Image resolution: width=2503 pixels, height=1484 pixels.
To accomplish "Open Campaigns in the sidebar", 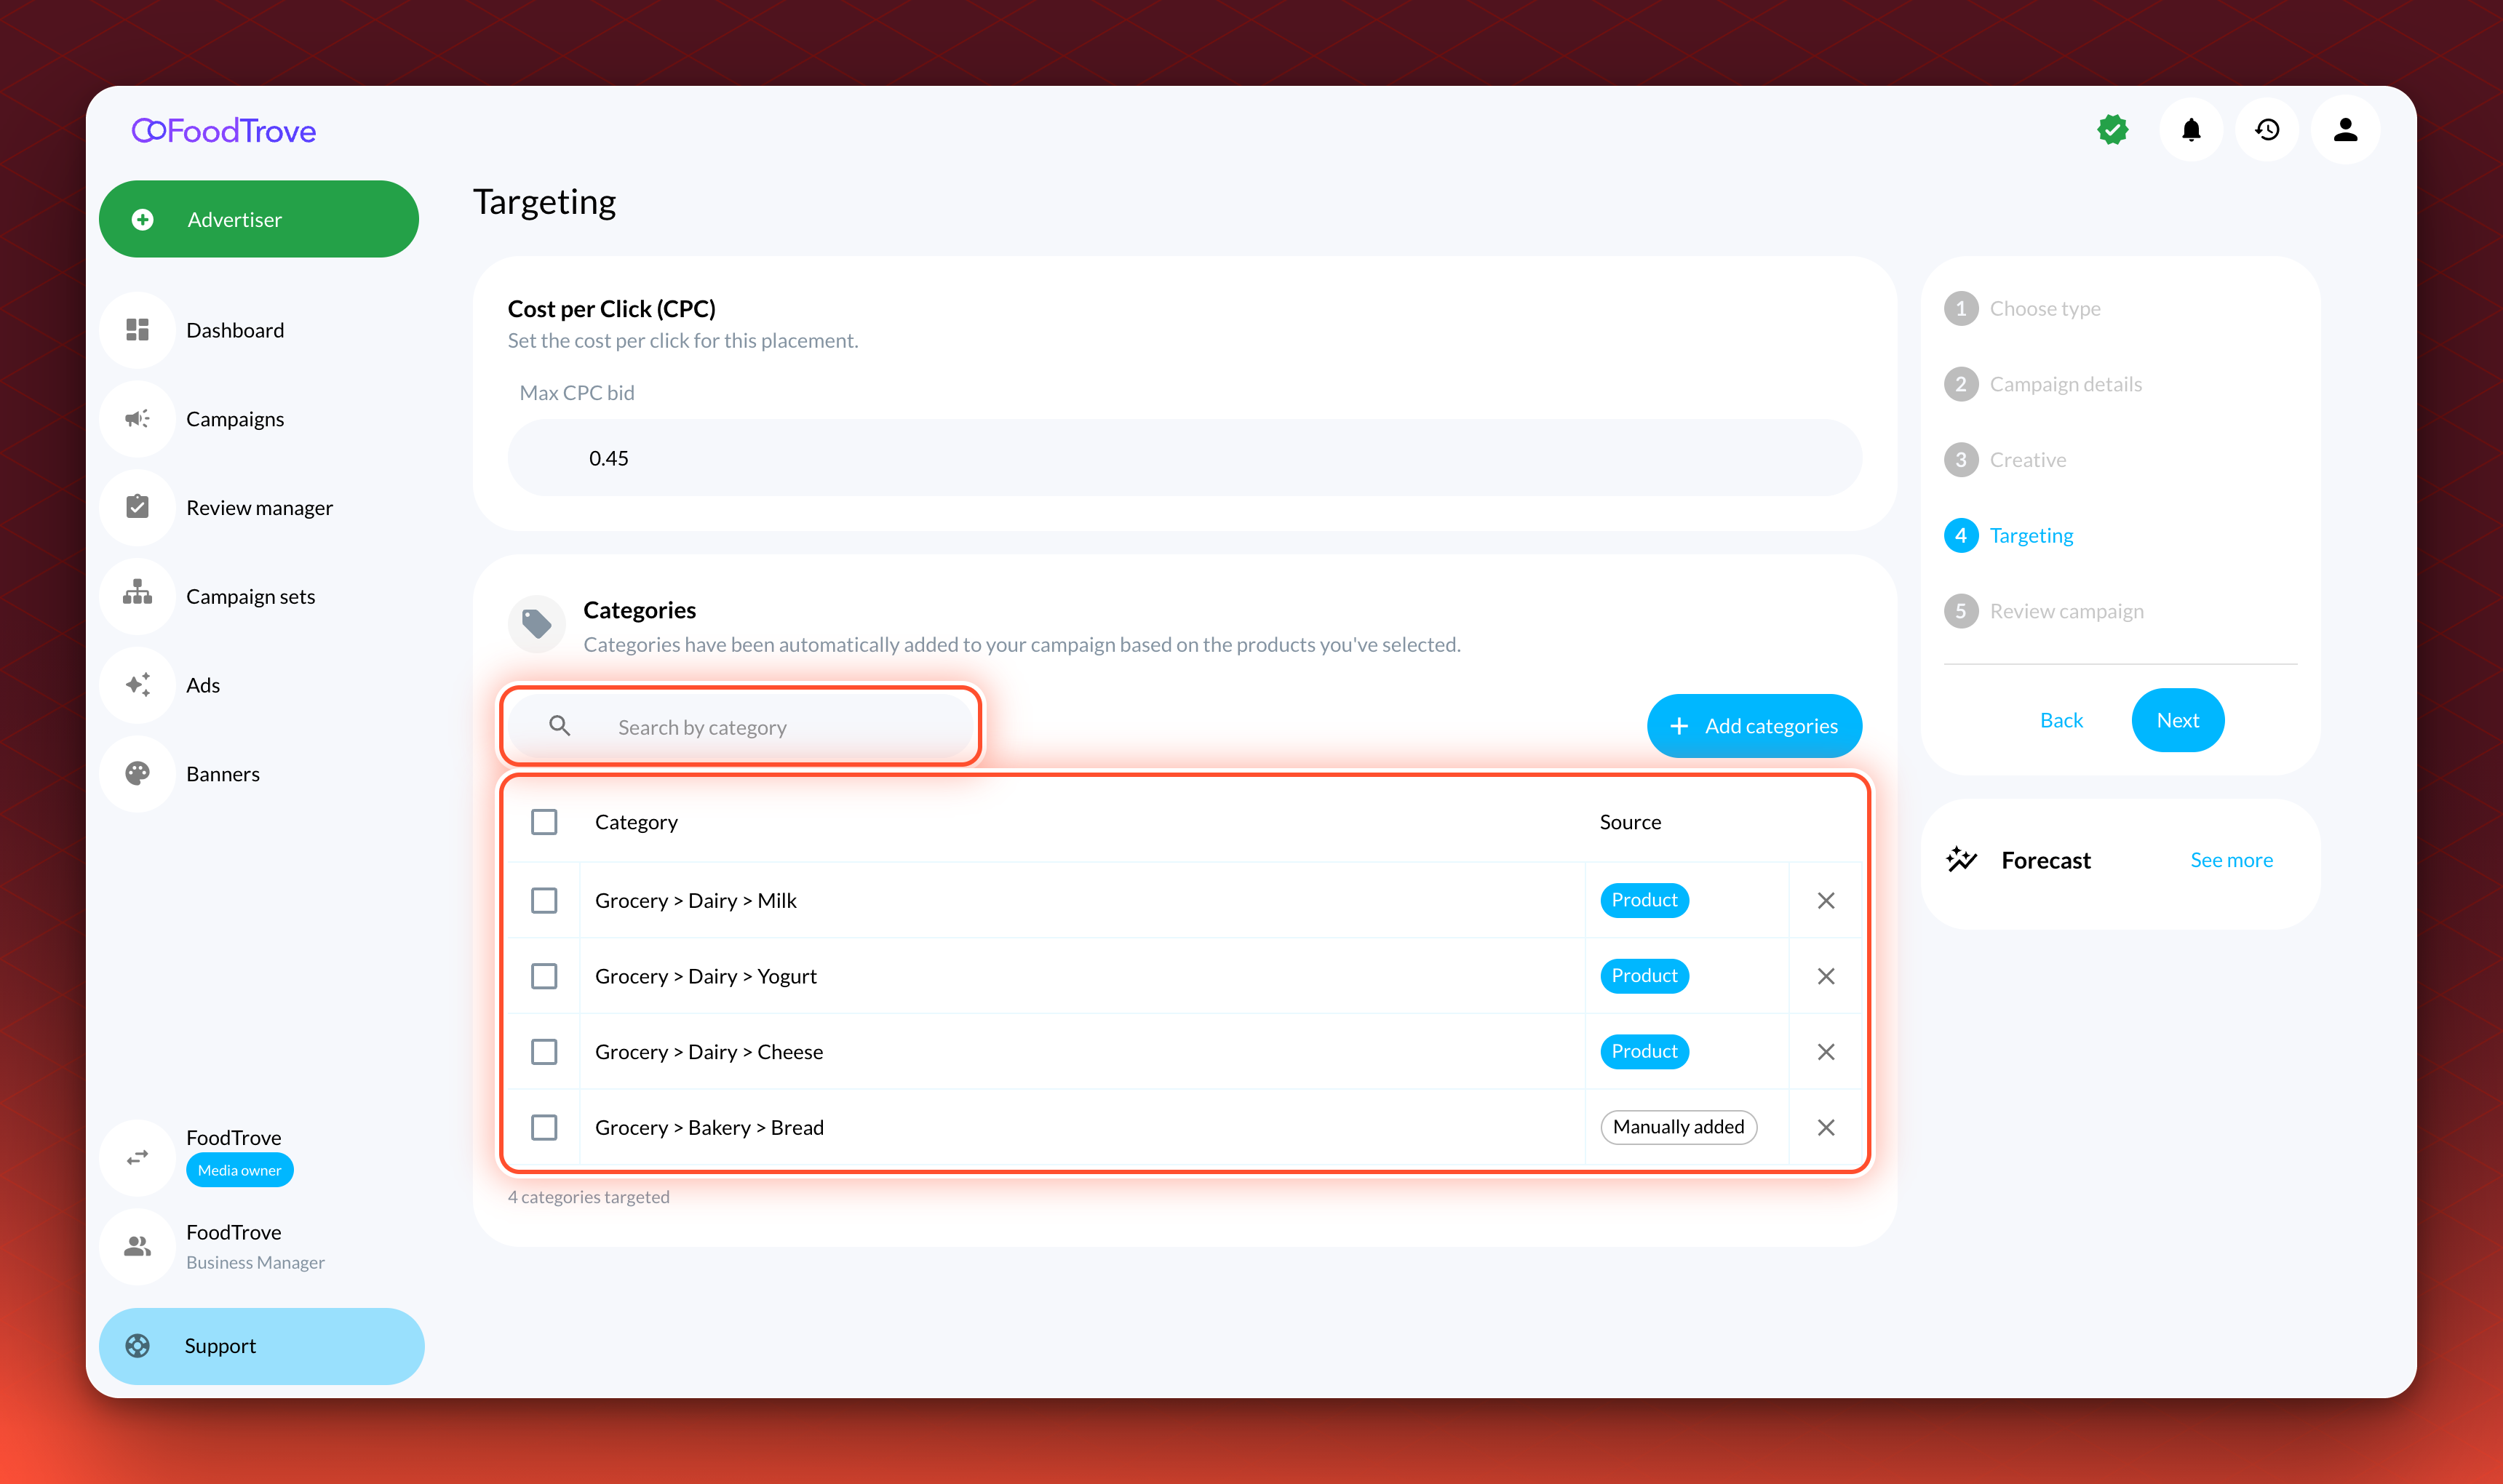I will pyautogui.click(x=235, y=419).
